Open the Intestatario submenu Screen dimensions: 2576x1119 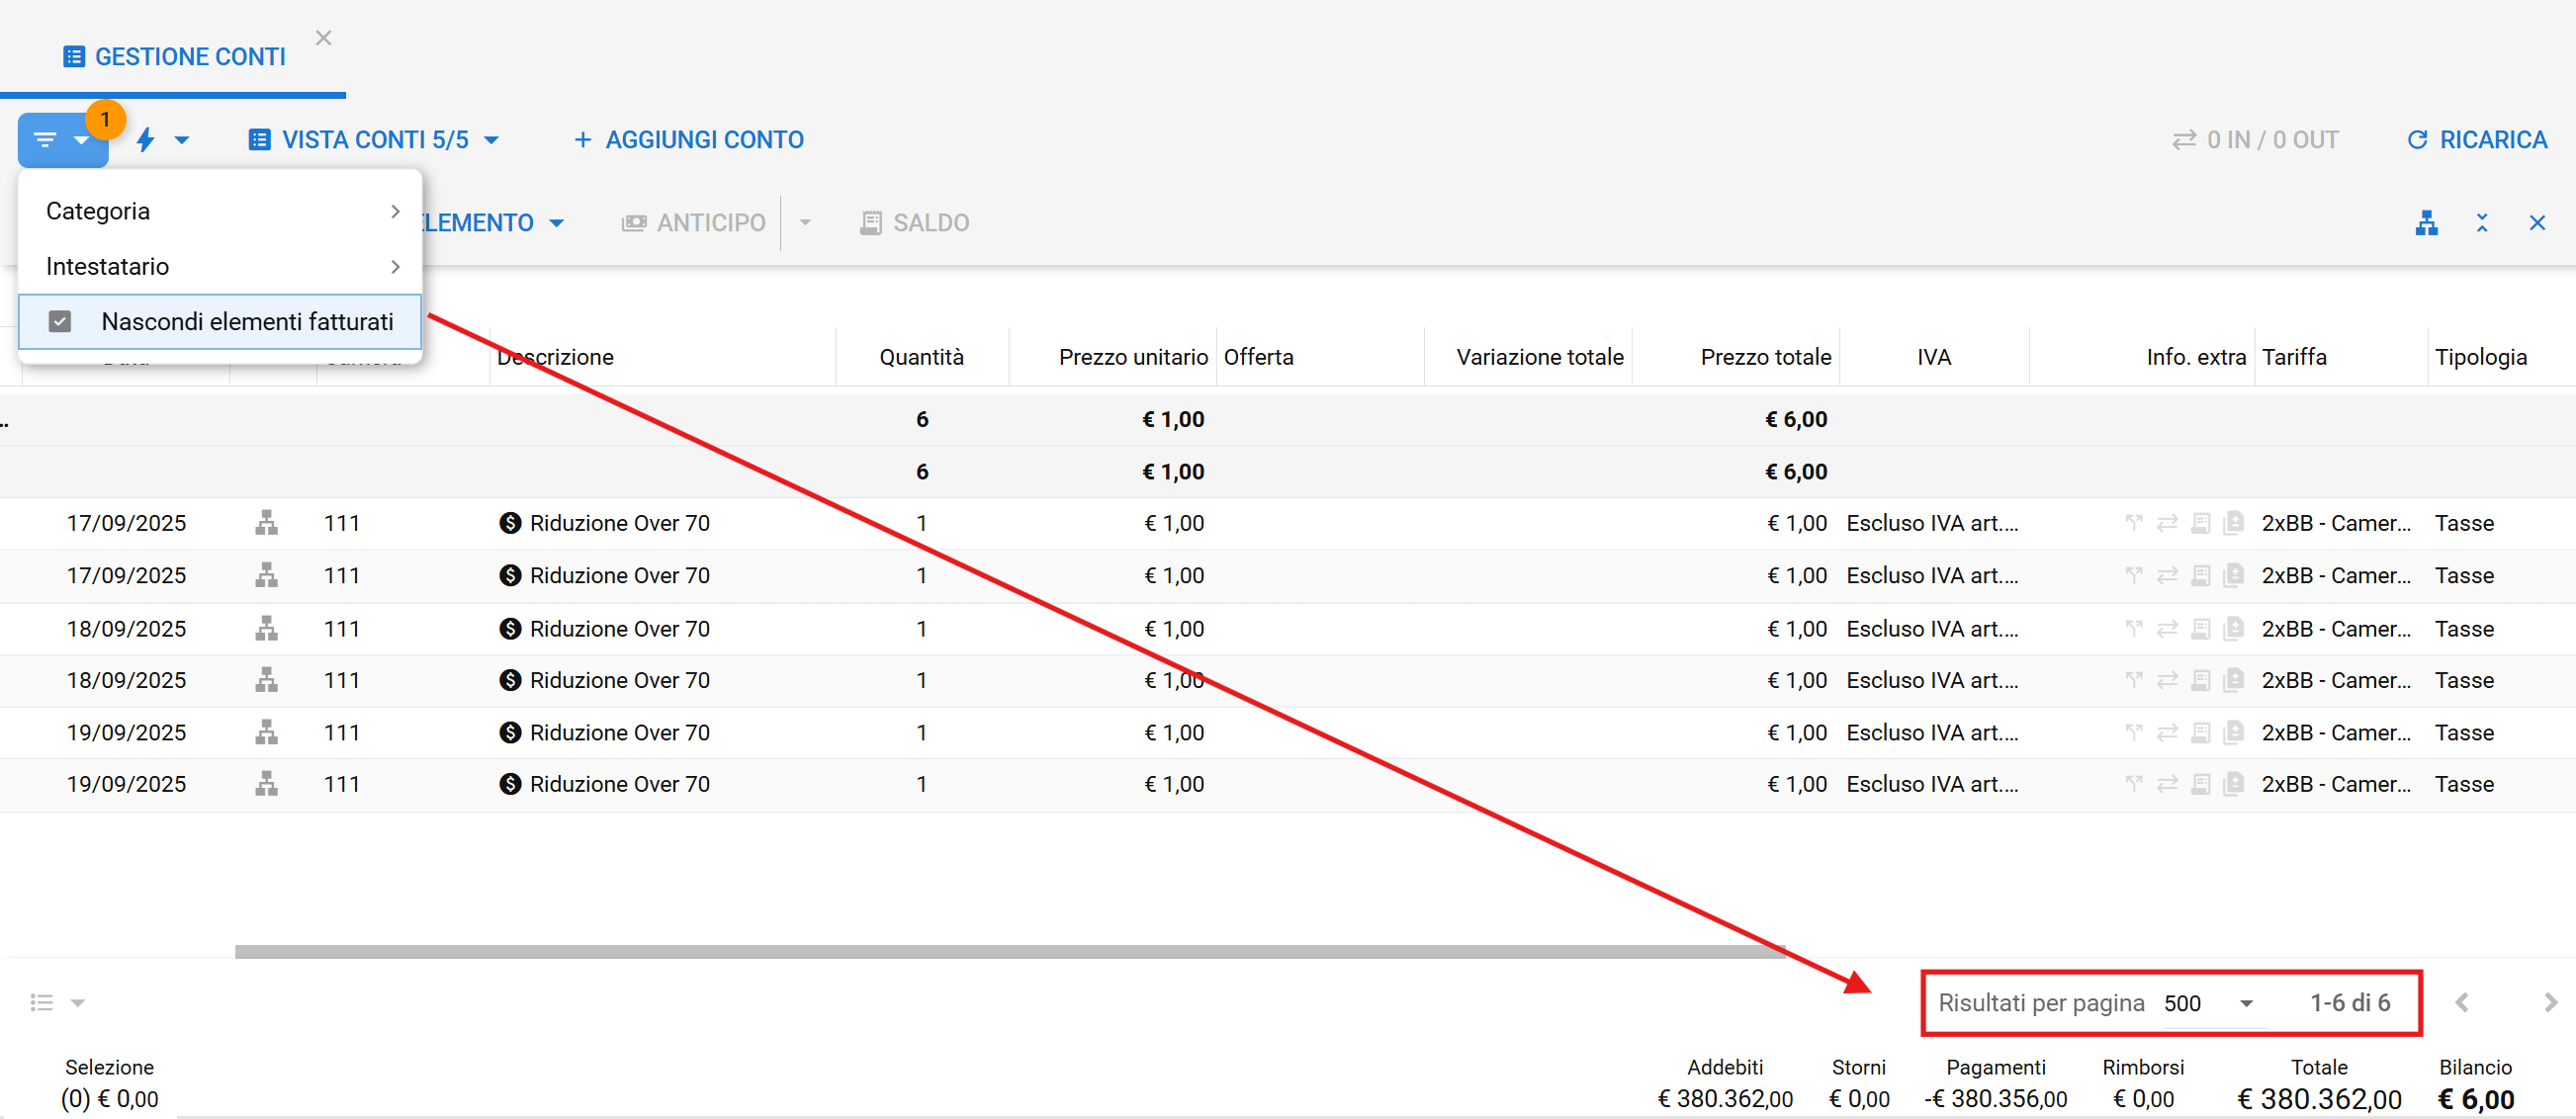220,266
